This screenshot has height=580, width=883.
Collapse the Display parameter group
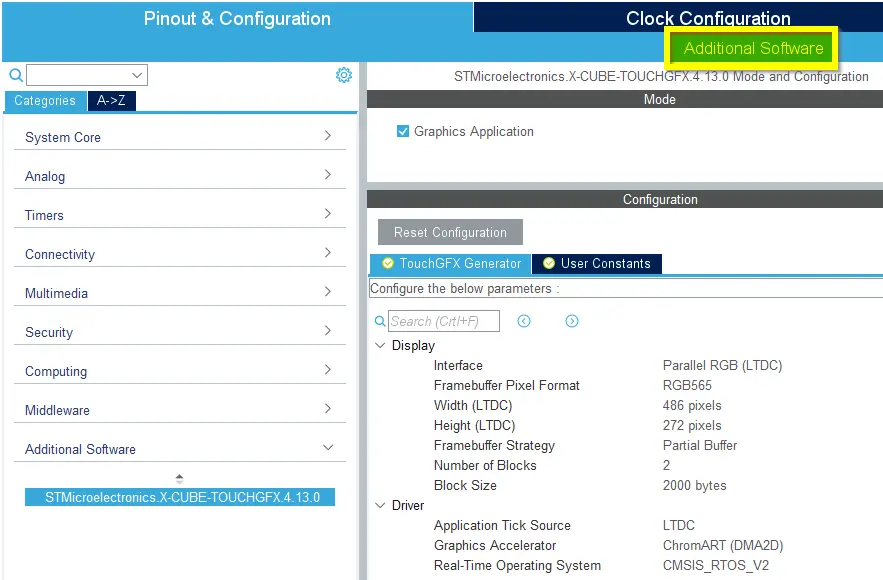tap(380, 345)
